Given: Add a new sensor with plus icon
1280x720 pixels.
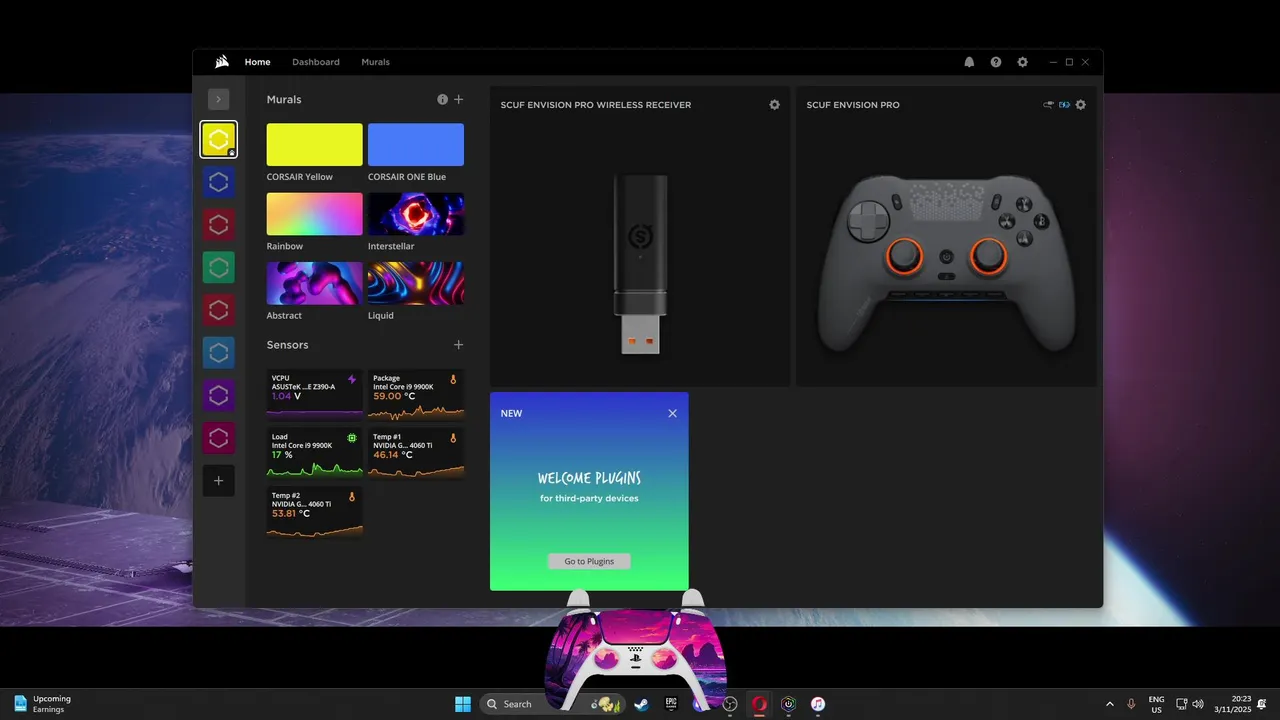Looking at the screenshot, I should (x=459, y=345).
